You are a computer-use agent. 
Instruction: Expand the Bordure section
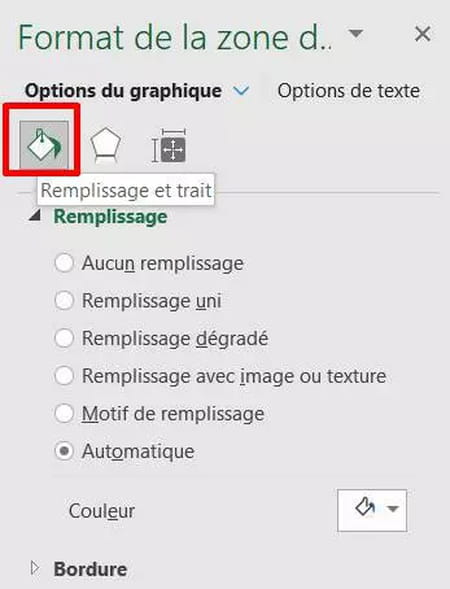pyautogui.click(x=35, y=568)
